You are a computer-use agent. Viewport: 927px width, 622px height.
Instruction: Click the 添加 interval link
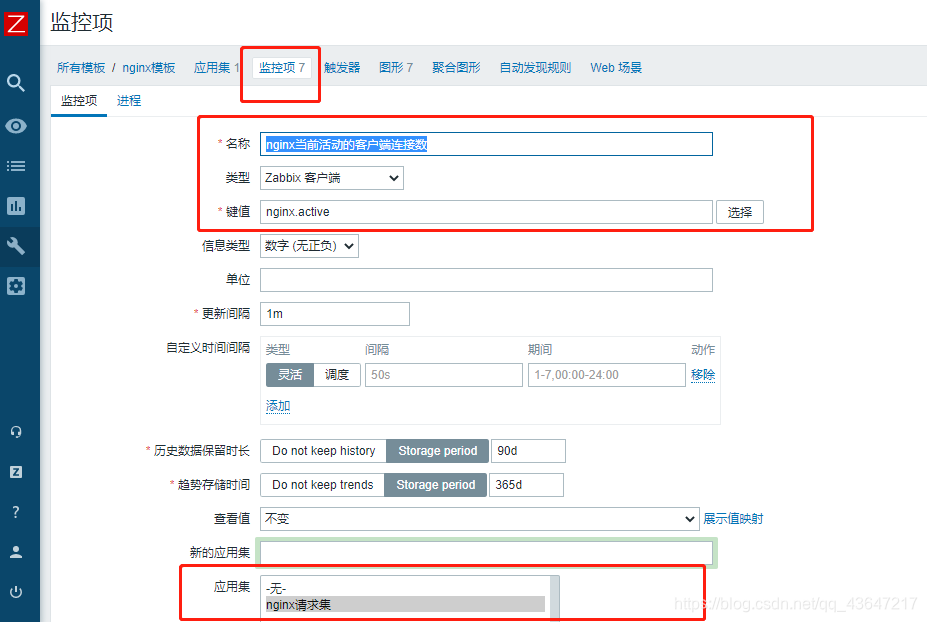click(x=278, y=406)
